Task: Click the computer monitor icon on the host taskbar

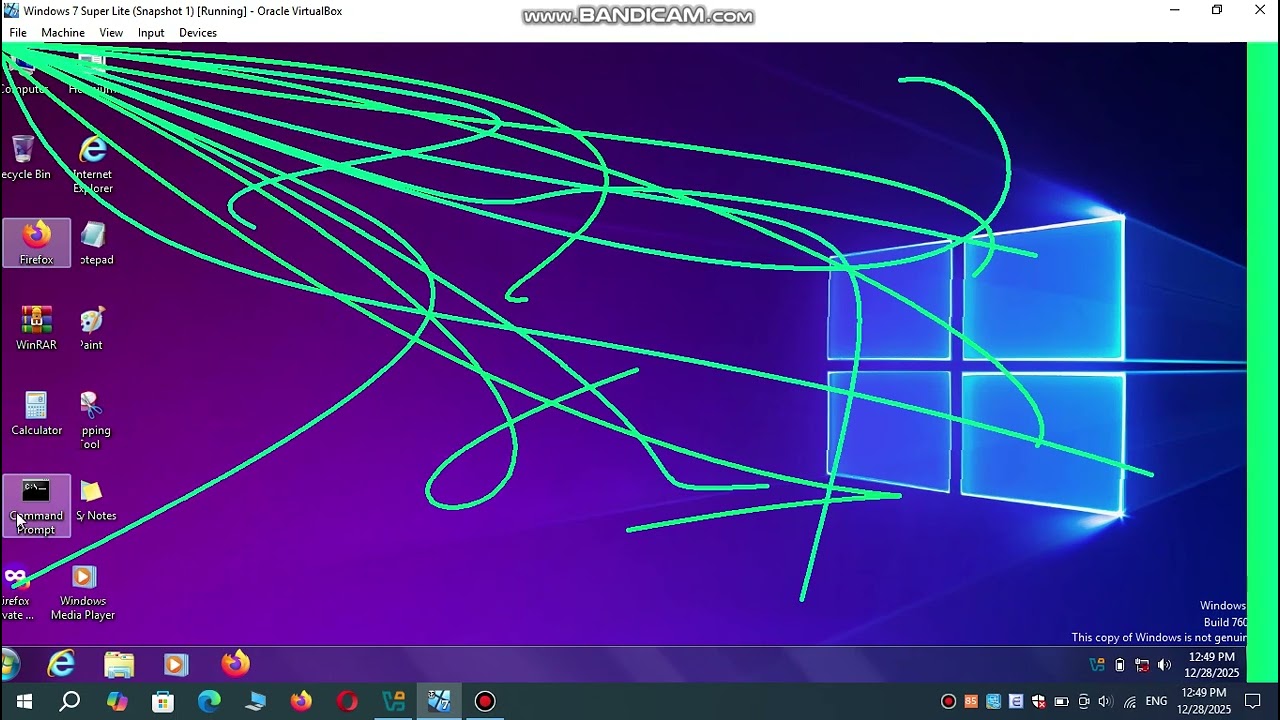Action: [x=255, y=701]
